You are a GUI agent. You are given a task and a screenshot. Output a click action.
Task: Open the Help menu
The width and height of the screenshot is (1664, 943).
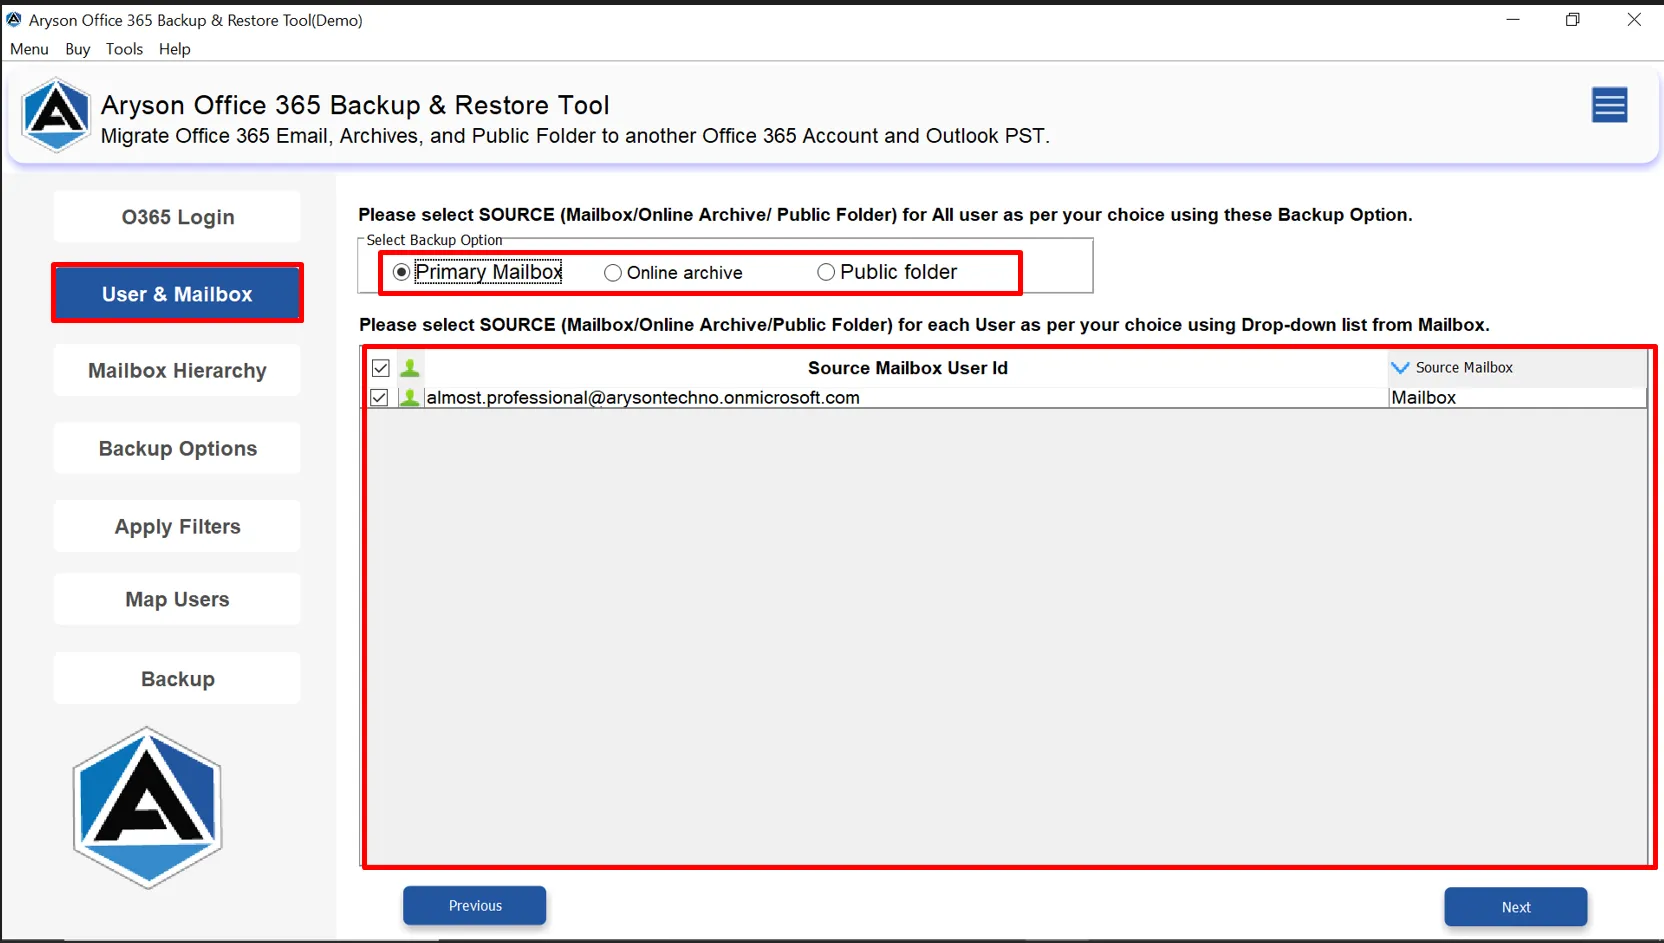click(x=174, y=48)
